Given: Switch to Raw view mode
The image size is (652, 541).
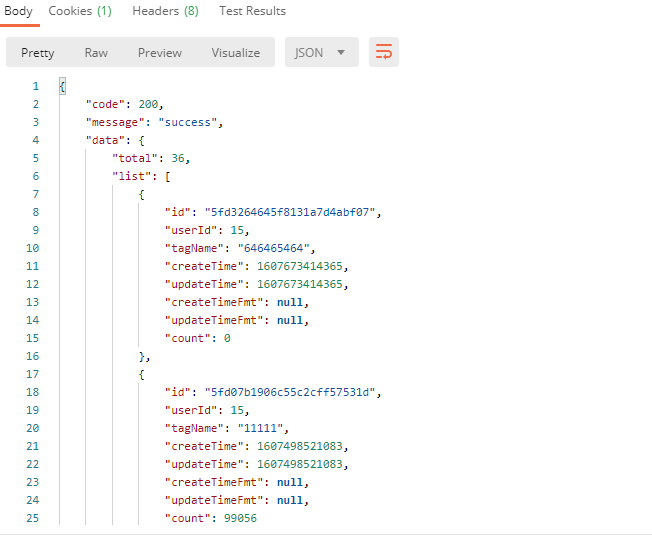Looking at the screenshot, I should point(96,53).
